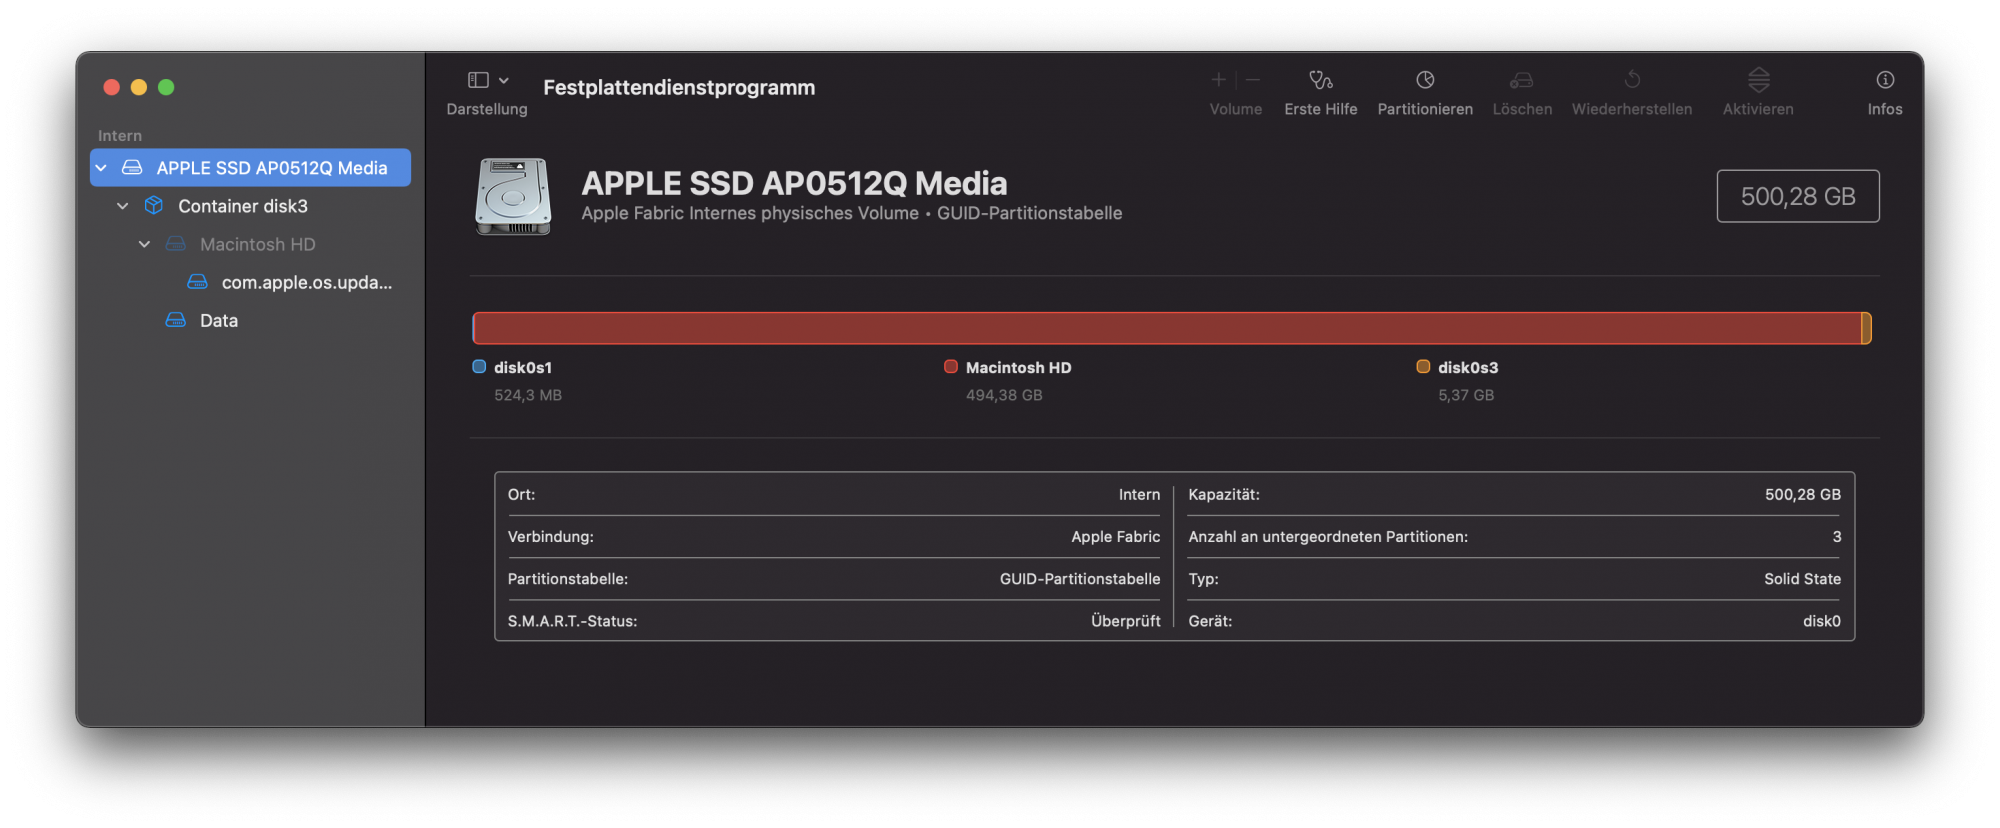Open the Partitionieren pie chart tool
2000x828 pixels.
click(x=1425, y=80)
